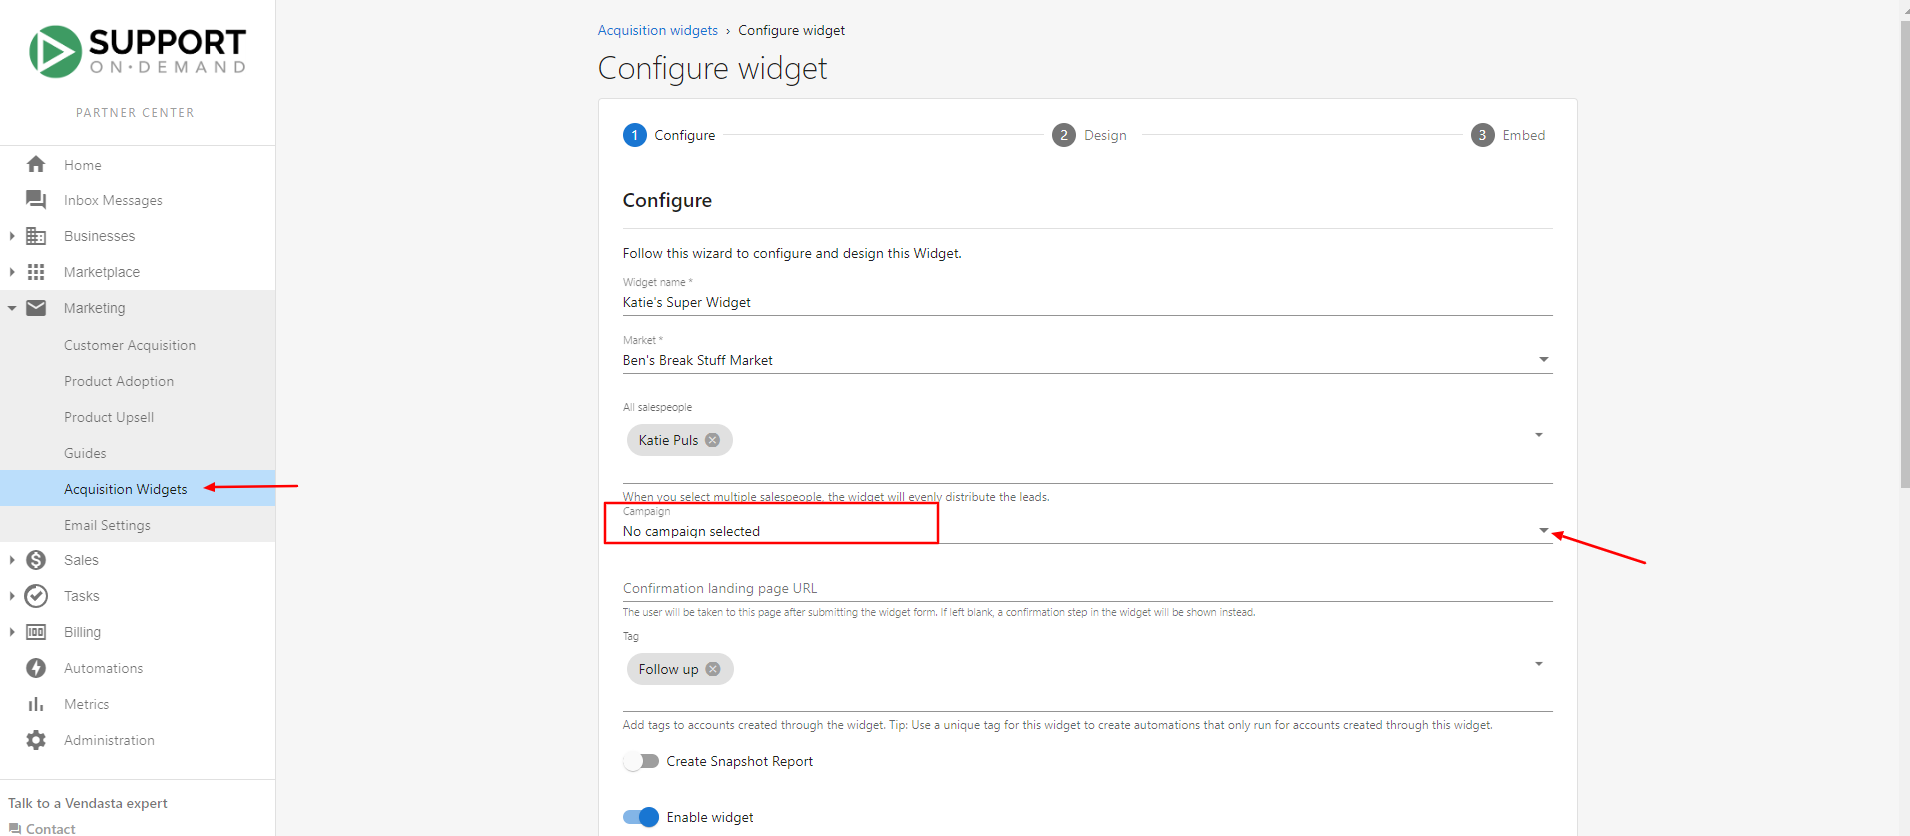Click the Home house icon
Image resolution: width=1910 pixels, height=836 pixels.
[36, 164]
